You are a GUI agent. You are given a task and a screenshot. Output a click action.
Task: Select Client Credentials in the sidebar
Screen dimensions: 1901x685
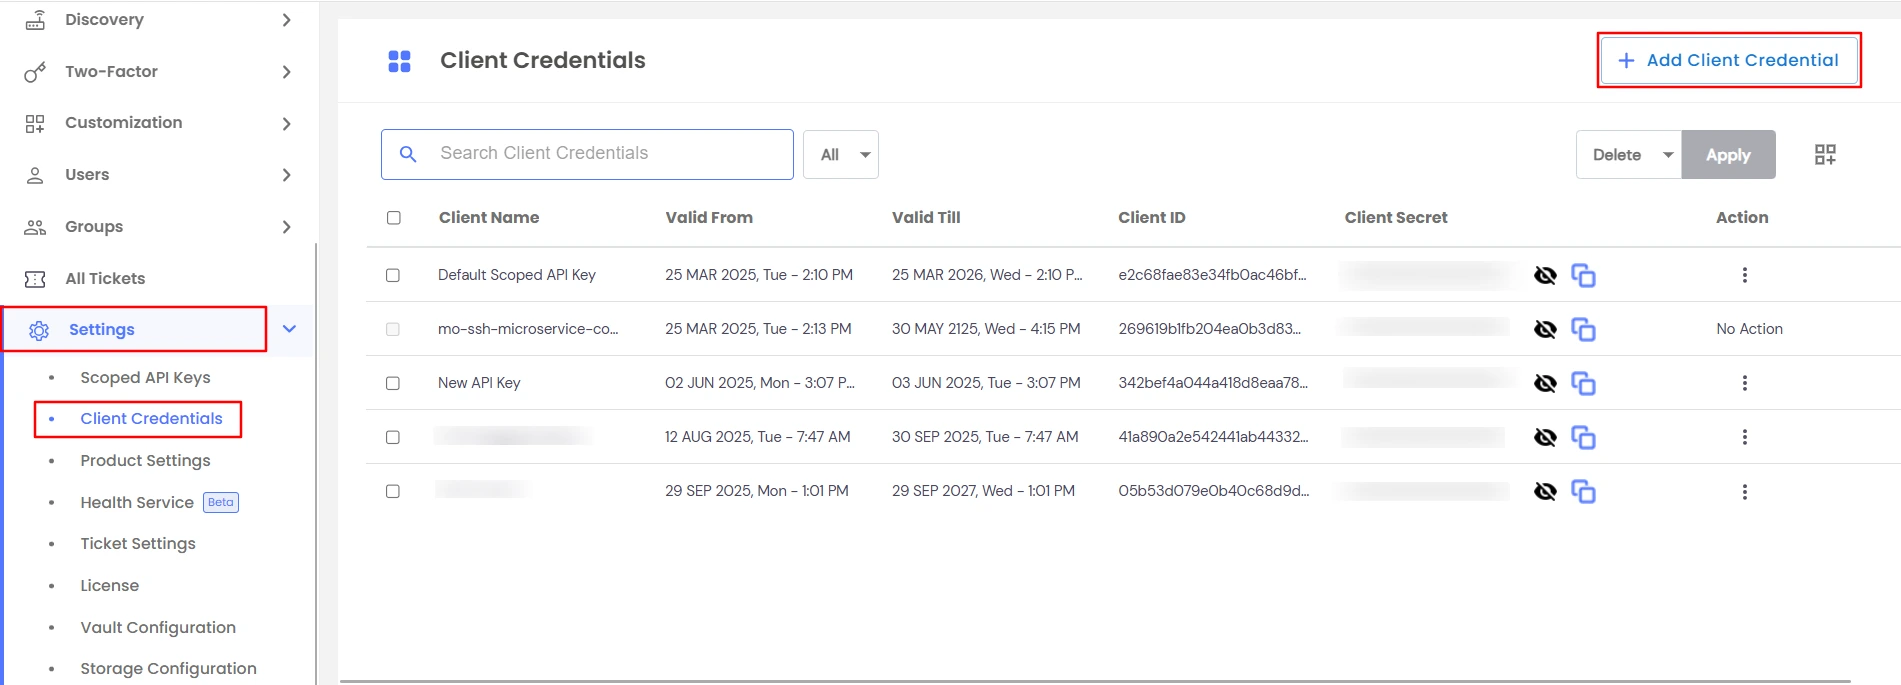[151, 419]
